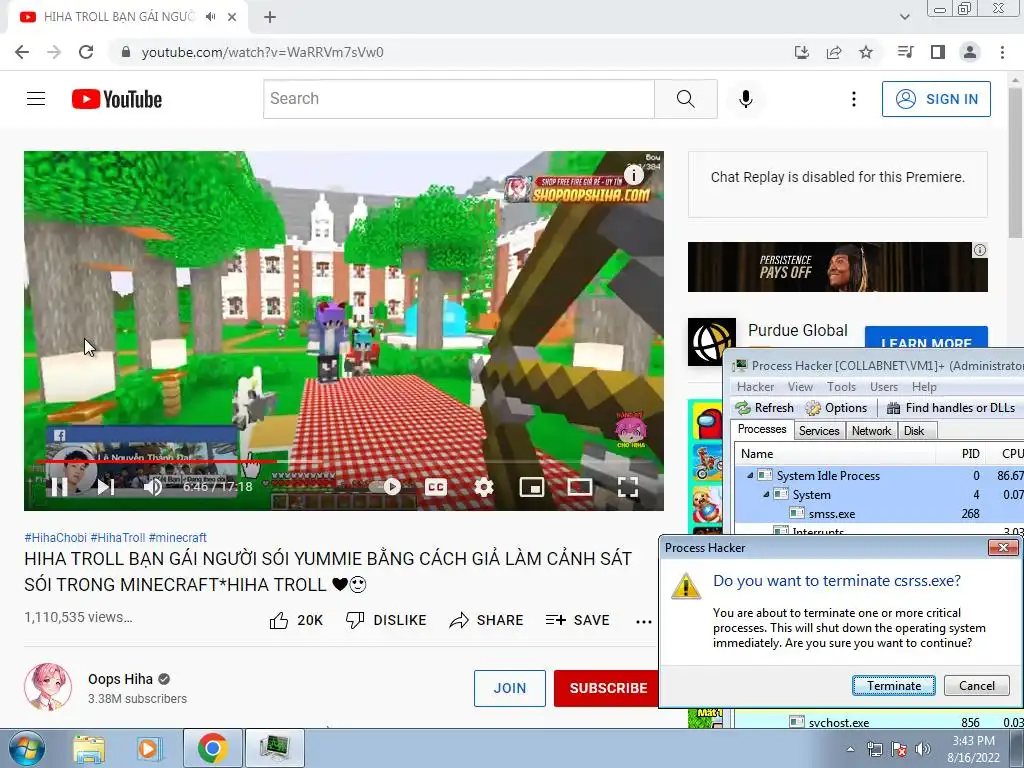Click Find handles or DLLs
The width and height of the screenshot is (1024, 768).
point(950,408)
